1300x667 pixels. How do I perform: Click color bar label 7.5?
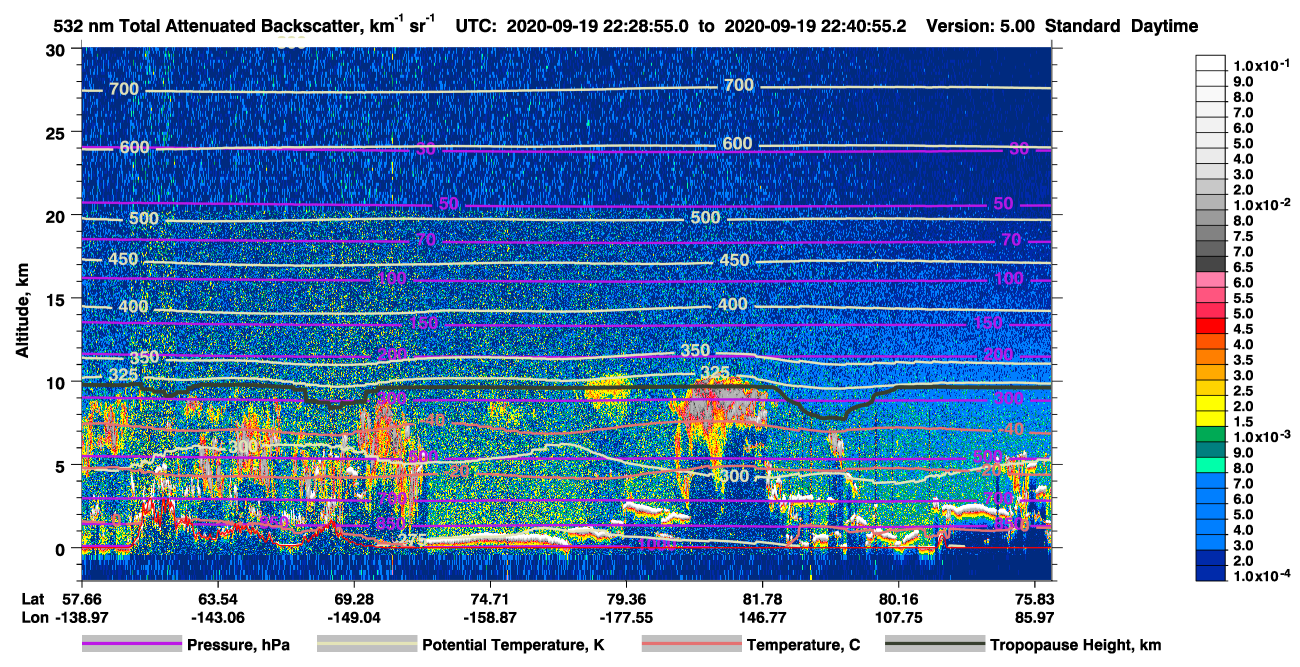coord(1243,236)
